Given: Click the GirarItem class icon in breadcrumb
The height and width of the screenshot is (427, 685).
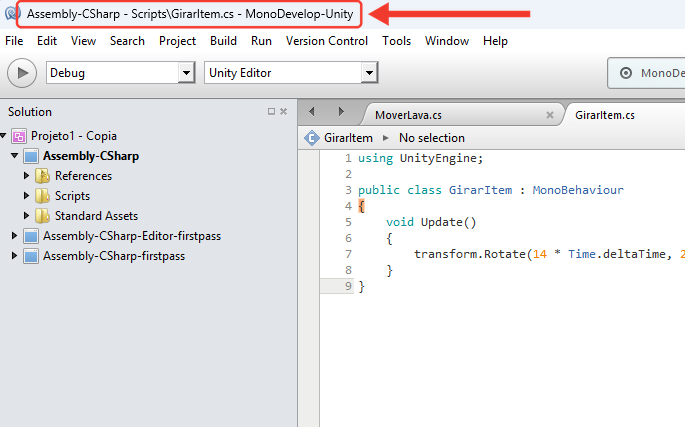Looking at the screenshot, I should (x=312, y=138).
